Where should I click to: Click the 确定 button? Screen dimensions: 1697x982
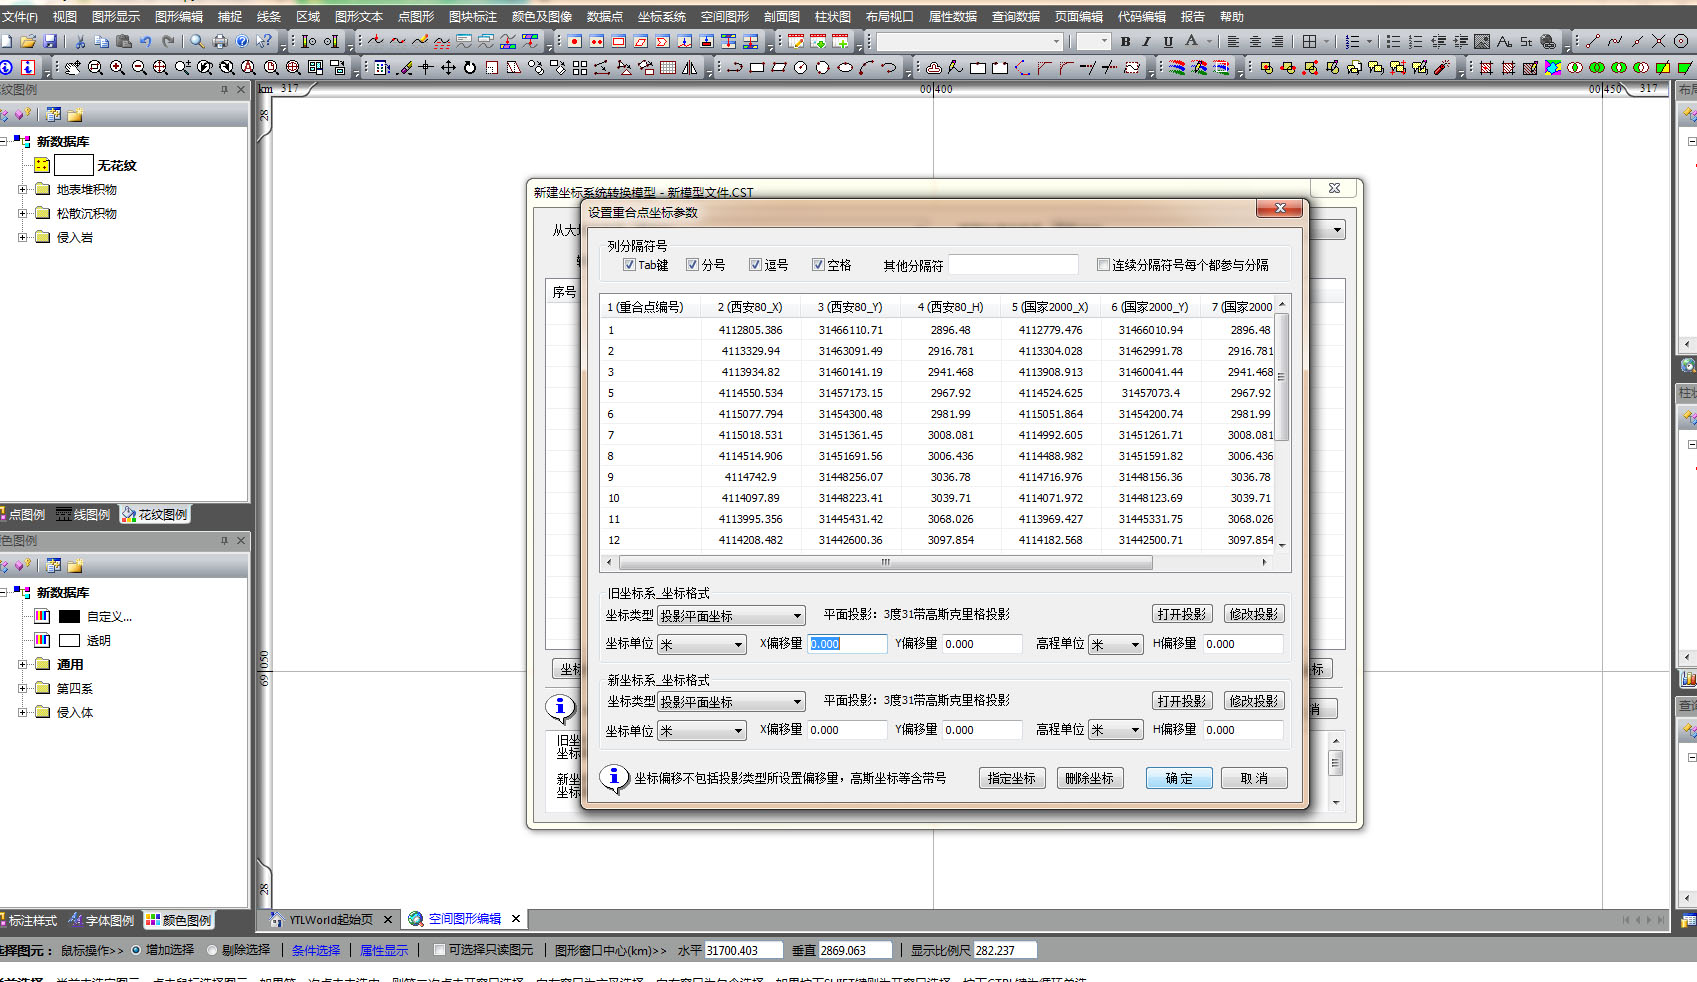click(x=1179, y=778)
